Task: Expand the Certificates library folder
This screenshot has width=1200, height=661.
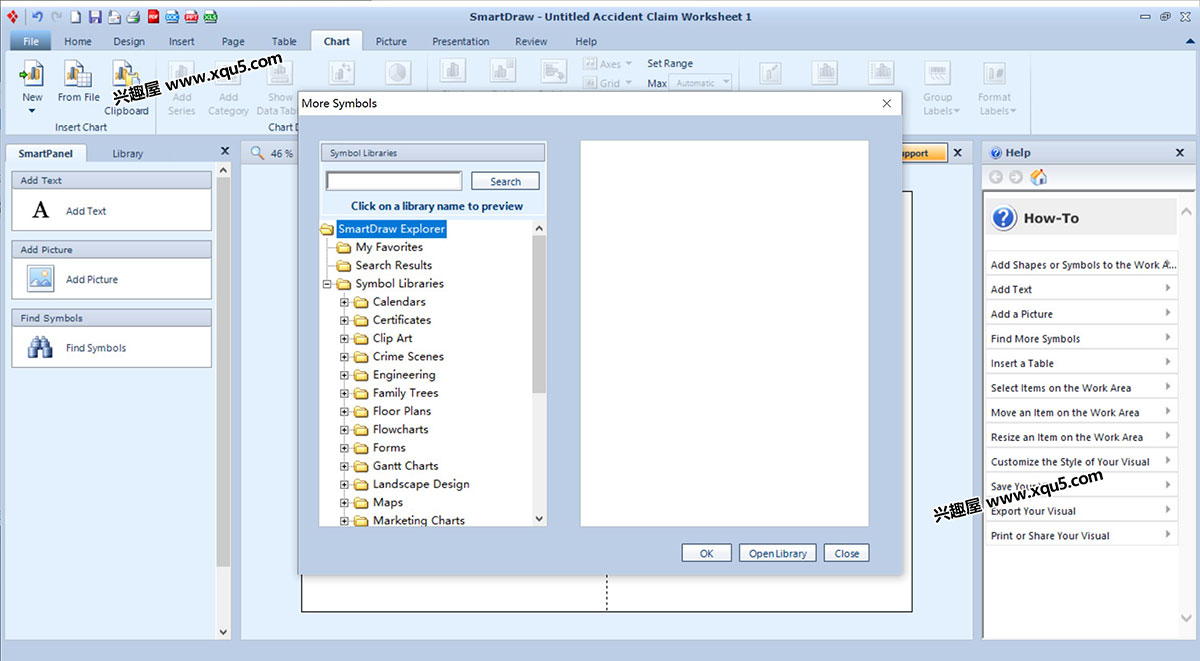Action: [345, 320]
